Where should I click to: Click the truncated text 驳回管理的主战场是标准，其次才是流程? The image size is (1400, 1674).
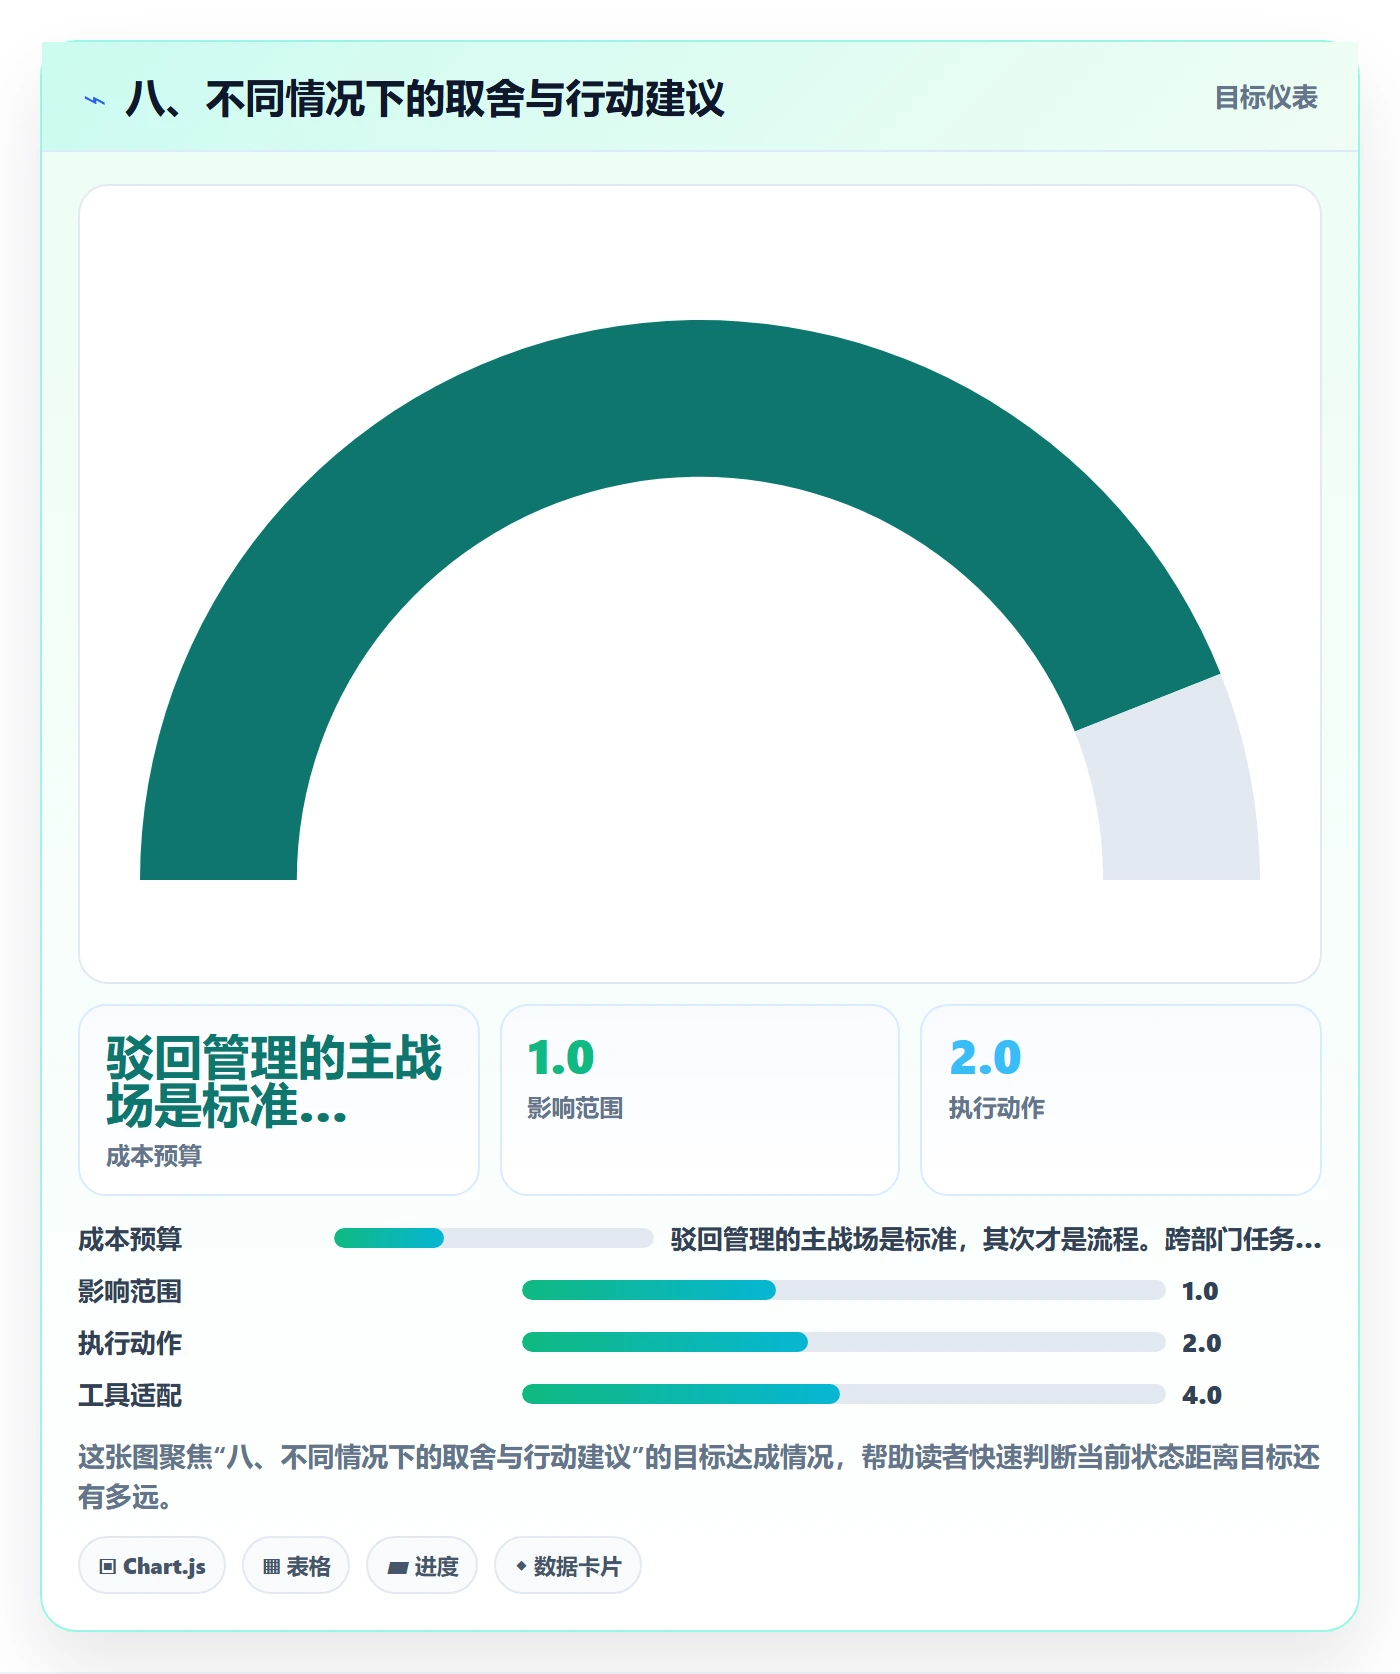point(996,1239)
